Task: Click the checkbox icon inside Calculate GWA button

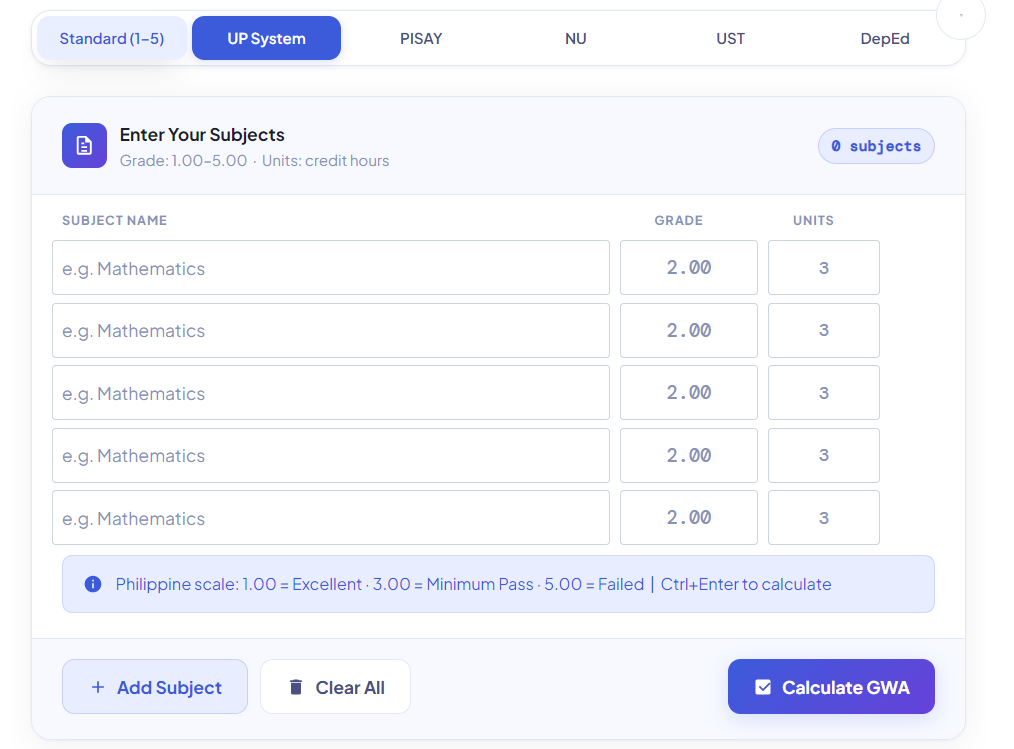Action: point(764,686)
